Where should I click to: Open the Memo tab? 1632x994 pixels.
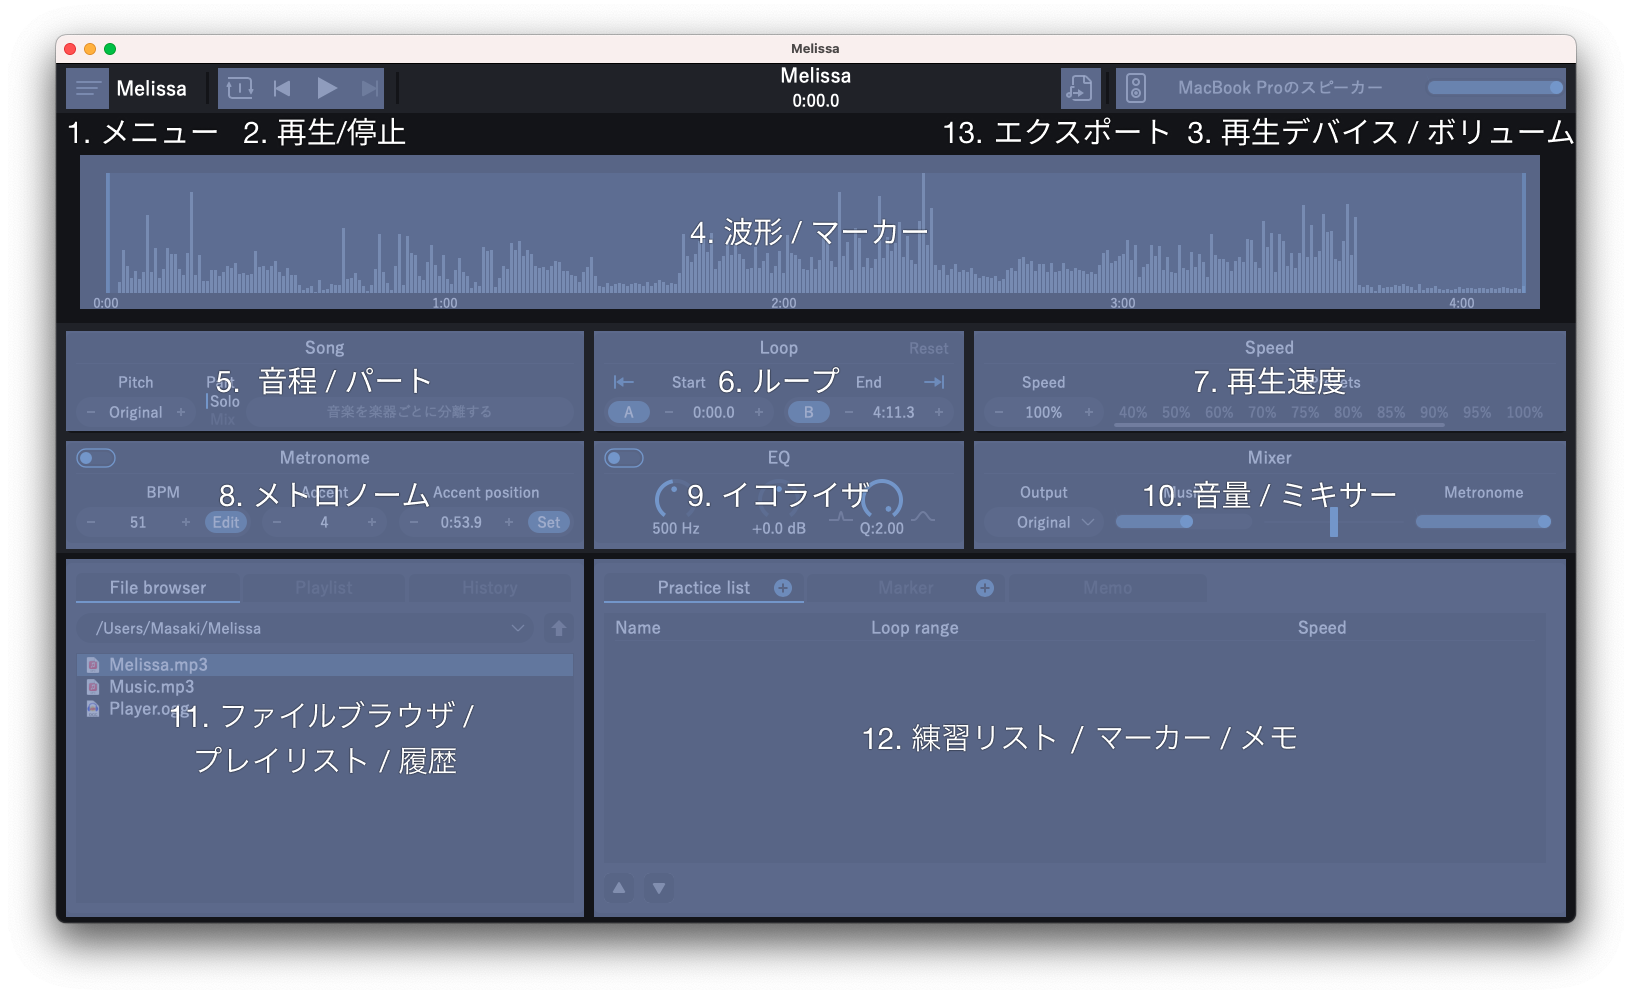[1108, 588]
